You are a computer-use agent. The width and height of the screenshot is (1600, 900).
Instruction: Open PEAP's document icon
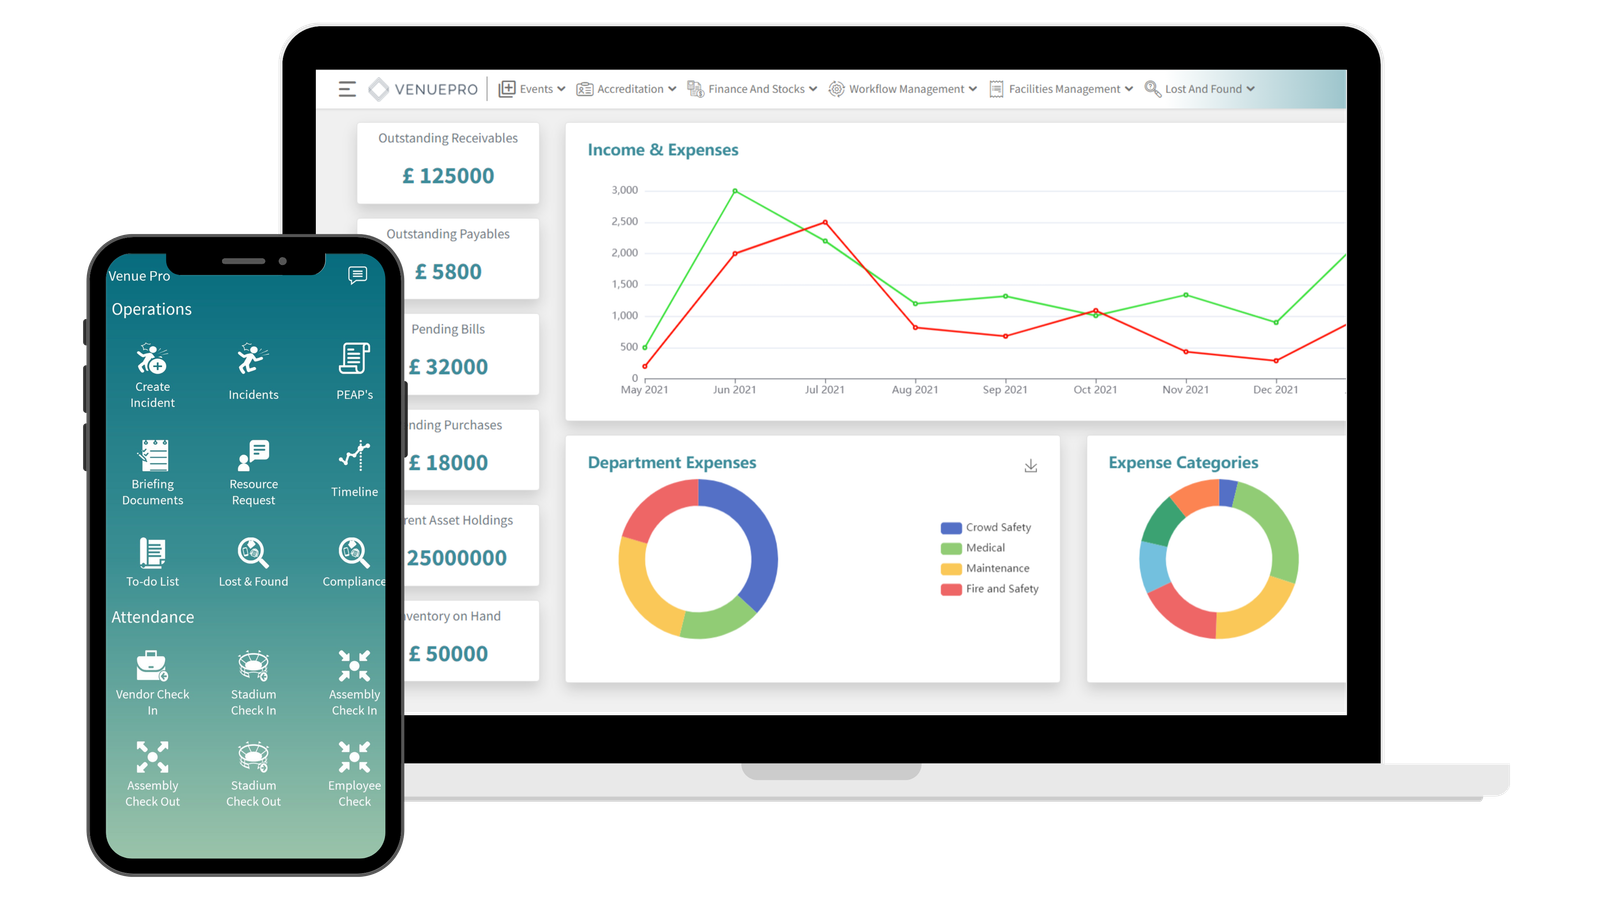354,359
